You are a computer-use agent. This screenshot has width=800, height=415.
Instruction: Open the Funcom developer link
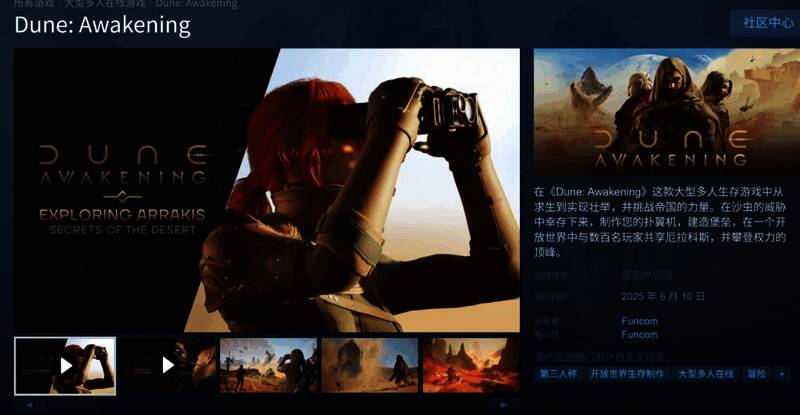point(639,321)
